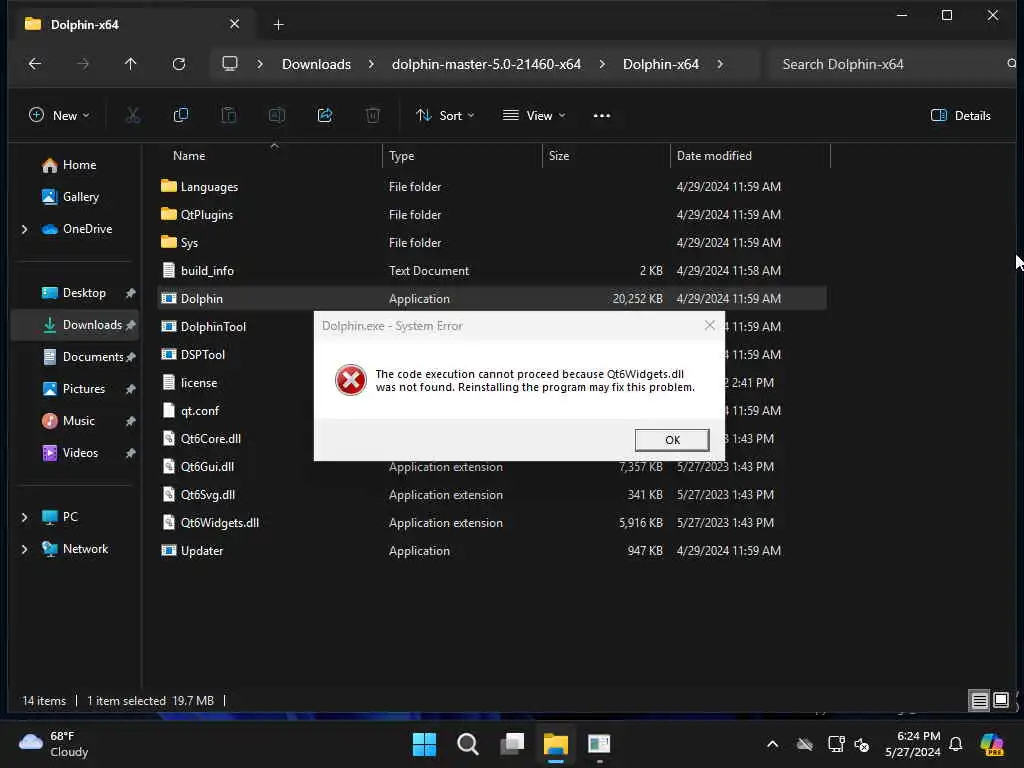Click the Search Dolphin-x64 field
The height and width of the screenshot is (768, 1024).
pyautogui.click(x=892, y=64)
